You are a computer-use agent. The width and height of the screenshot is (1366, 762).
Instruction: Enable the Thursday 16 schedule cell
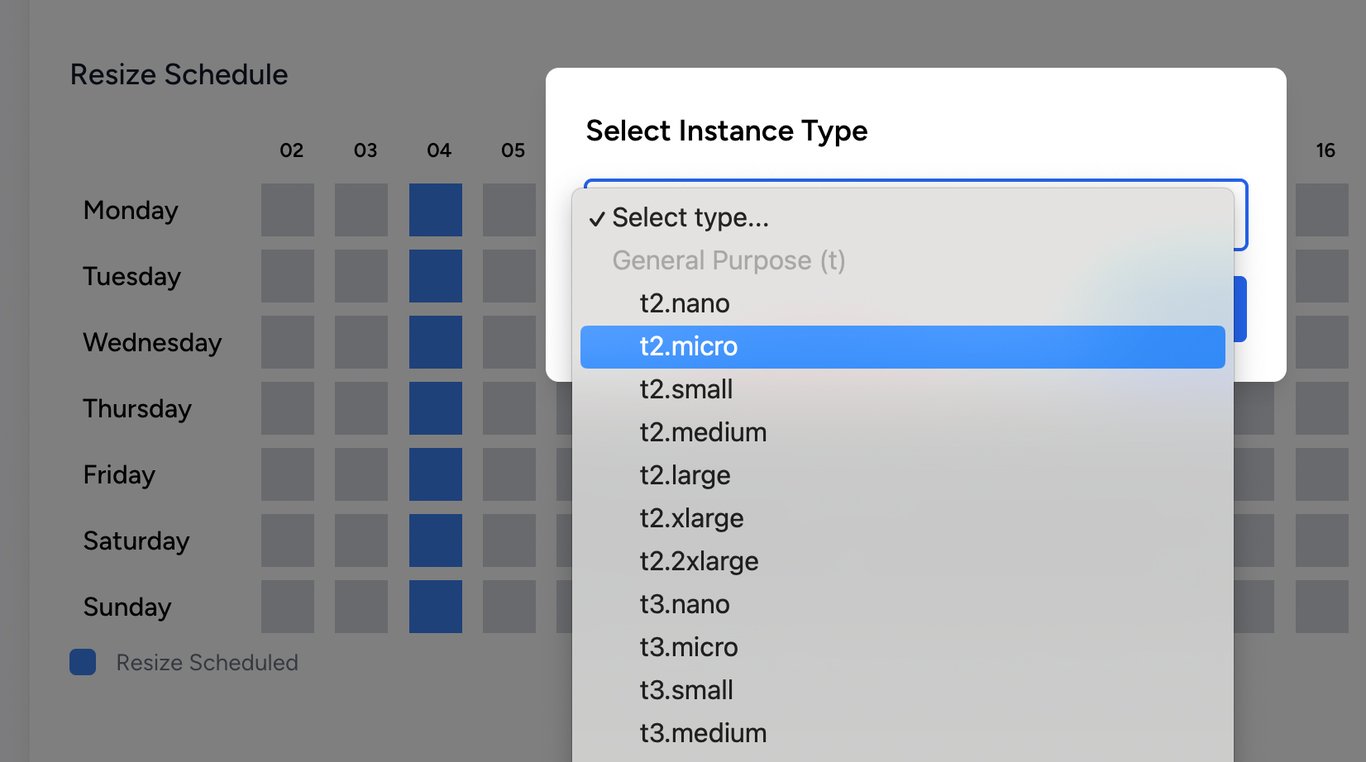pos(1321,408)
